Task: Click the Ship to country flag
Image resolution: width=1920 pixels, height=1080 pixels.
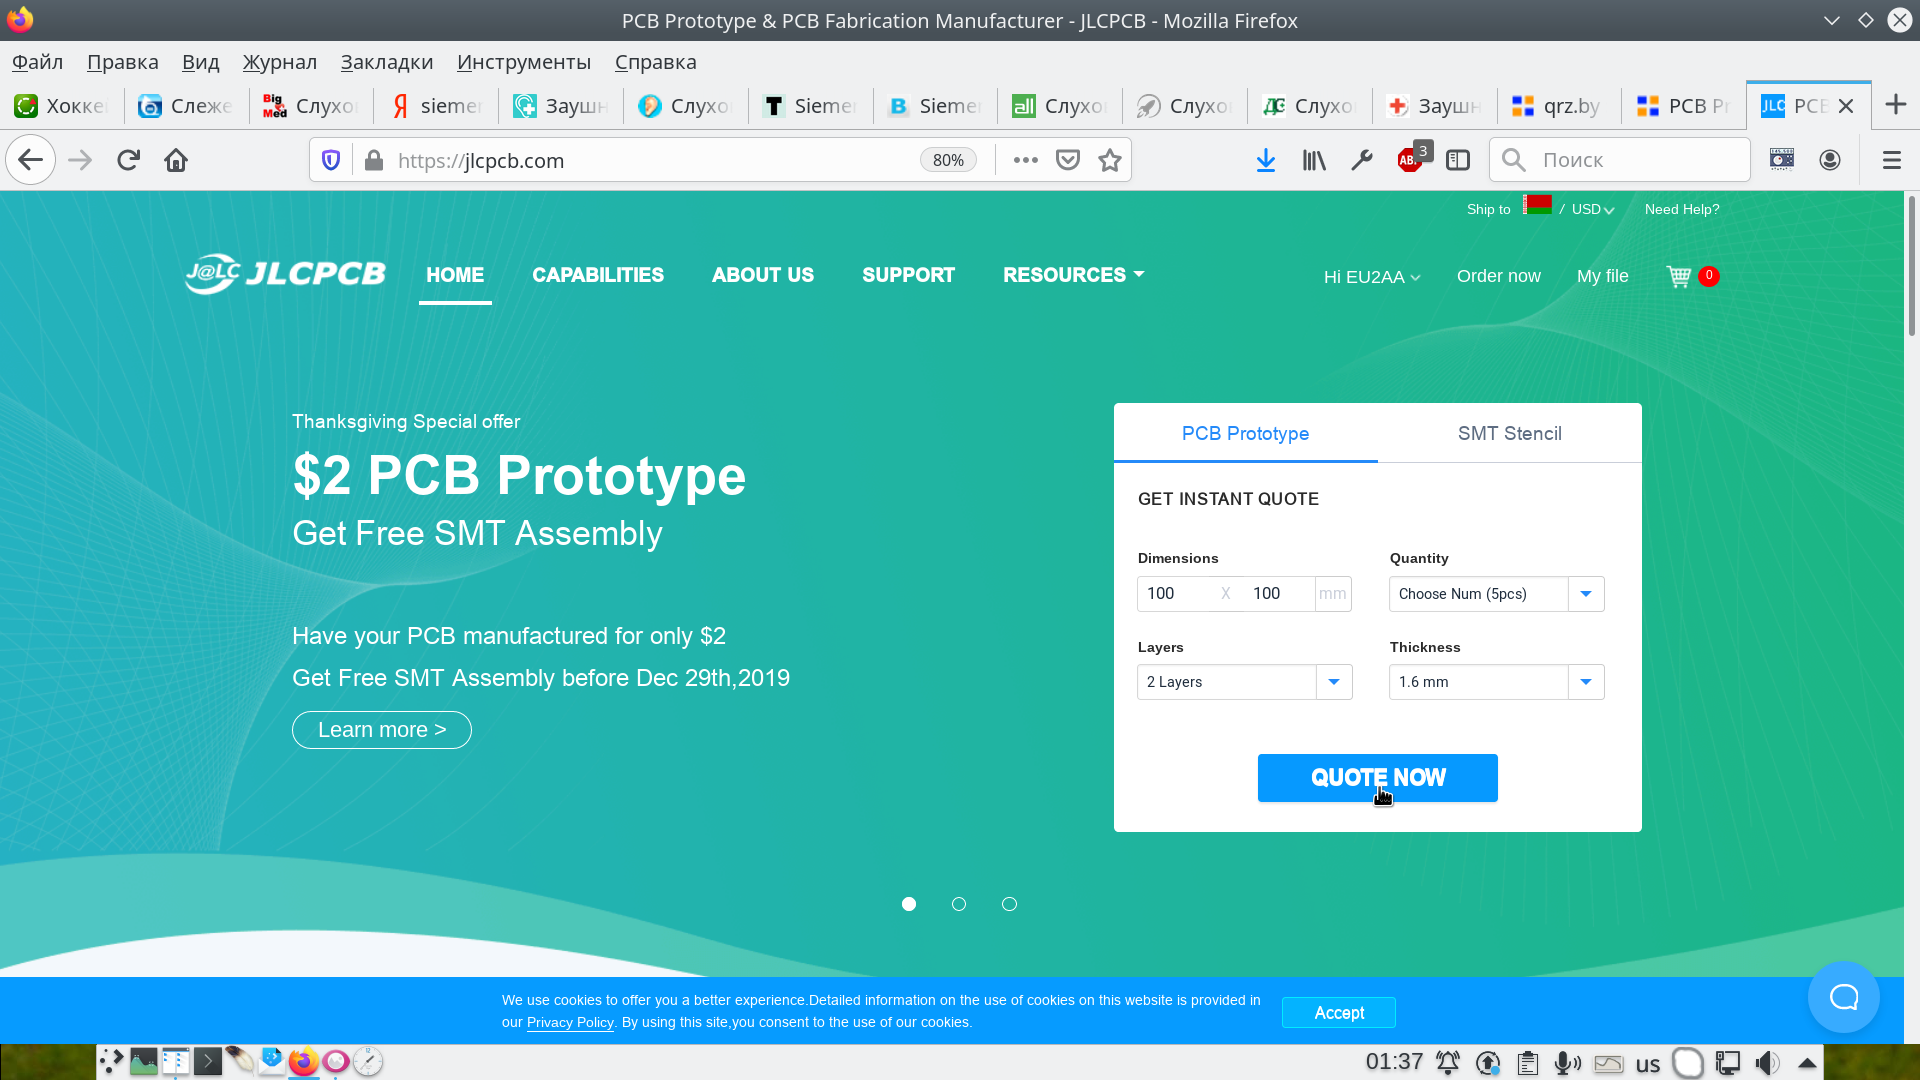Action: [1537, 205]
